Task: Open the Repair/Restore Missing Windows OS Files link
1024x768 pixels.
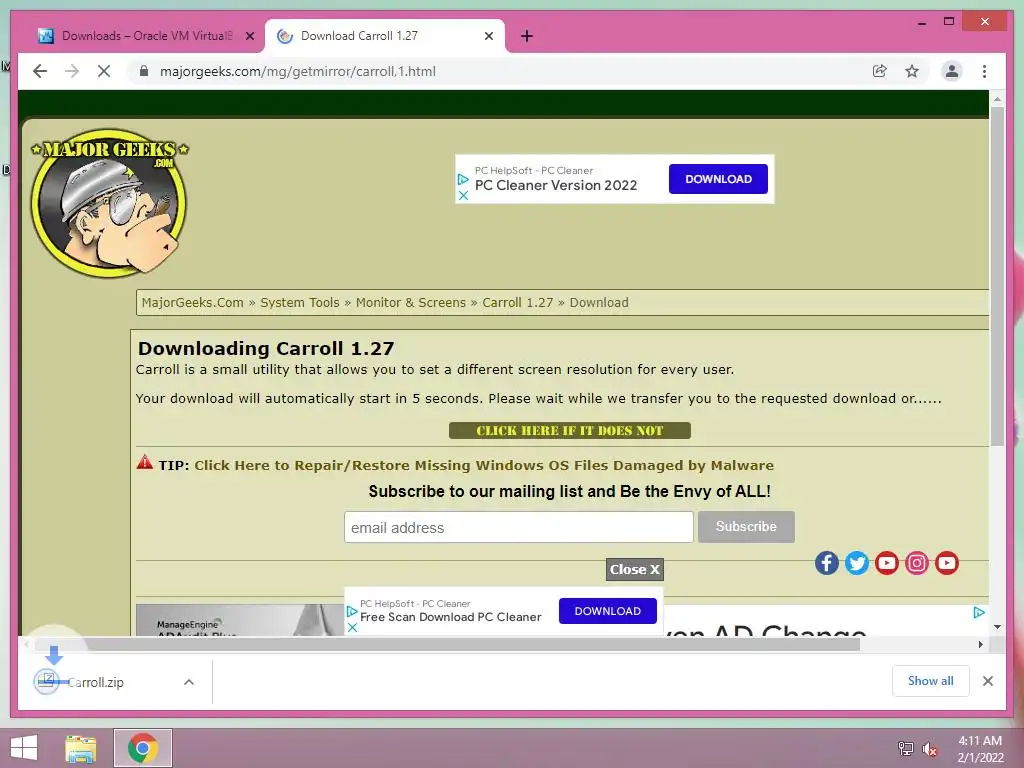Action: point(484,466)
